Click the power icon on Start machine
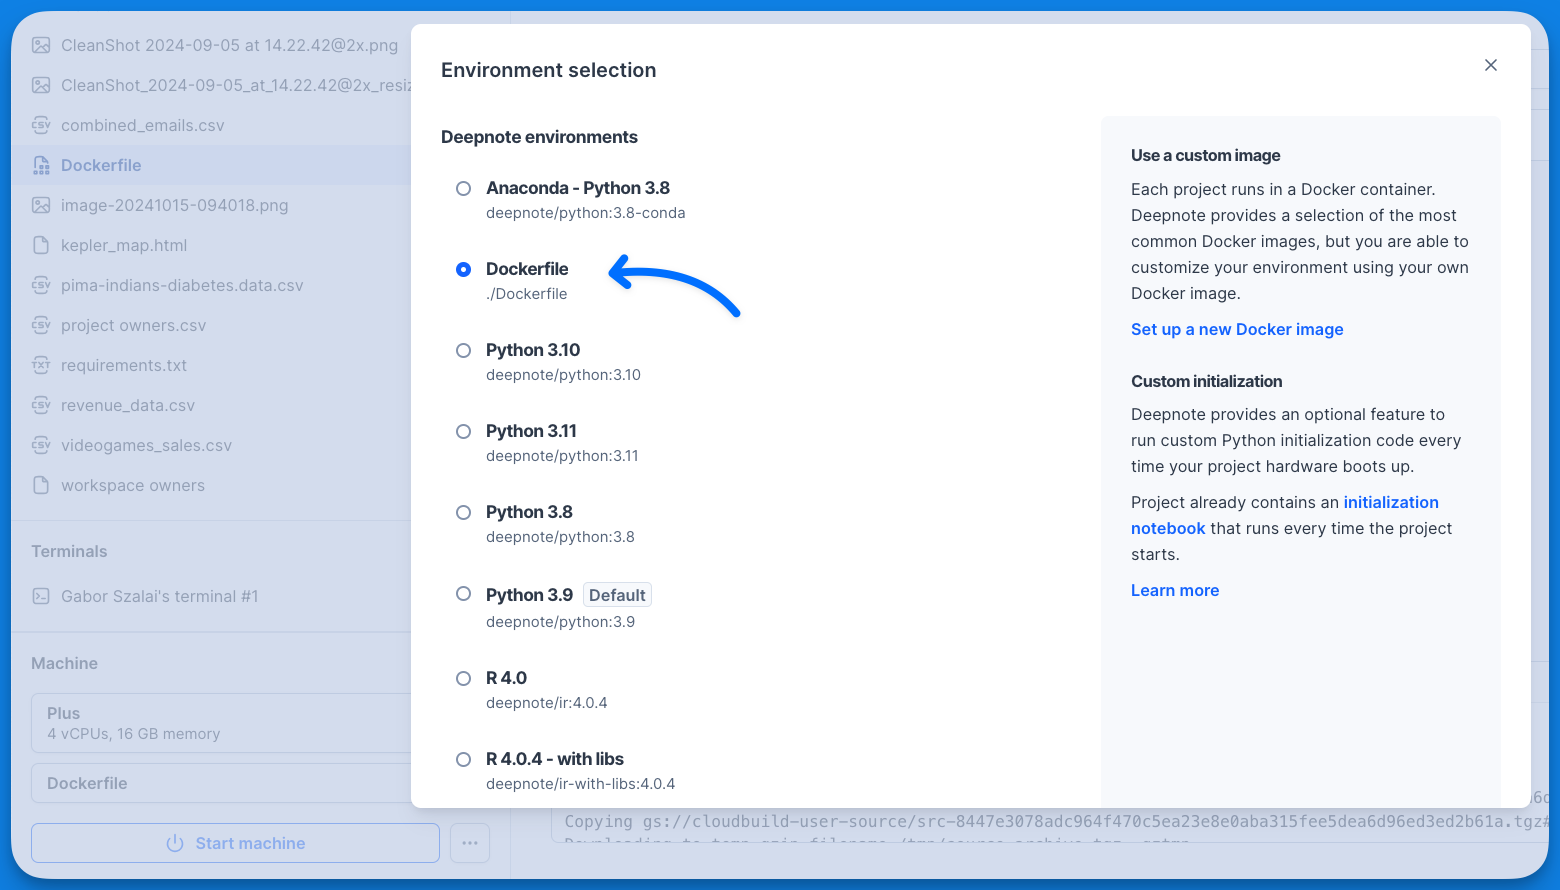 tap(175, 843)
